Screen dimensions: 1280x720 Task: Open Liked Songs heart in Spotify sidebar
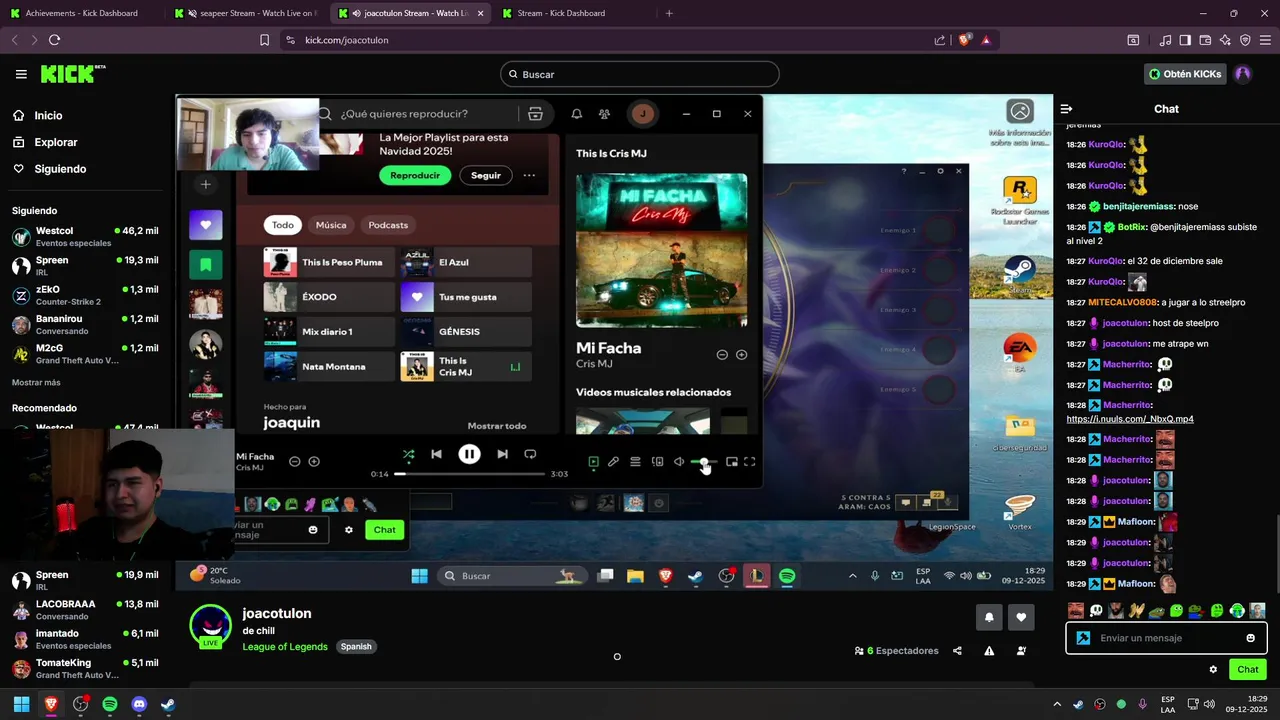pyautogui.click(x=206, y=225)
